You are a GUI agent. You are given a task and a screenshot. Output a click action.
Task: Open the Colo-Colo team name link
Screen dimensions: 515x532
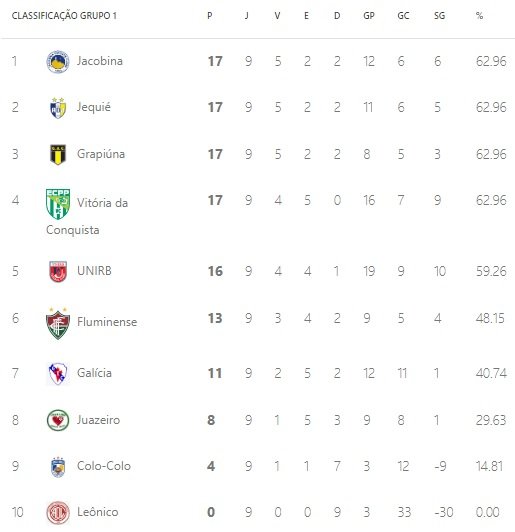pyautogui.click(x=104, y=466)
